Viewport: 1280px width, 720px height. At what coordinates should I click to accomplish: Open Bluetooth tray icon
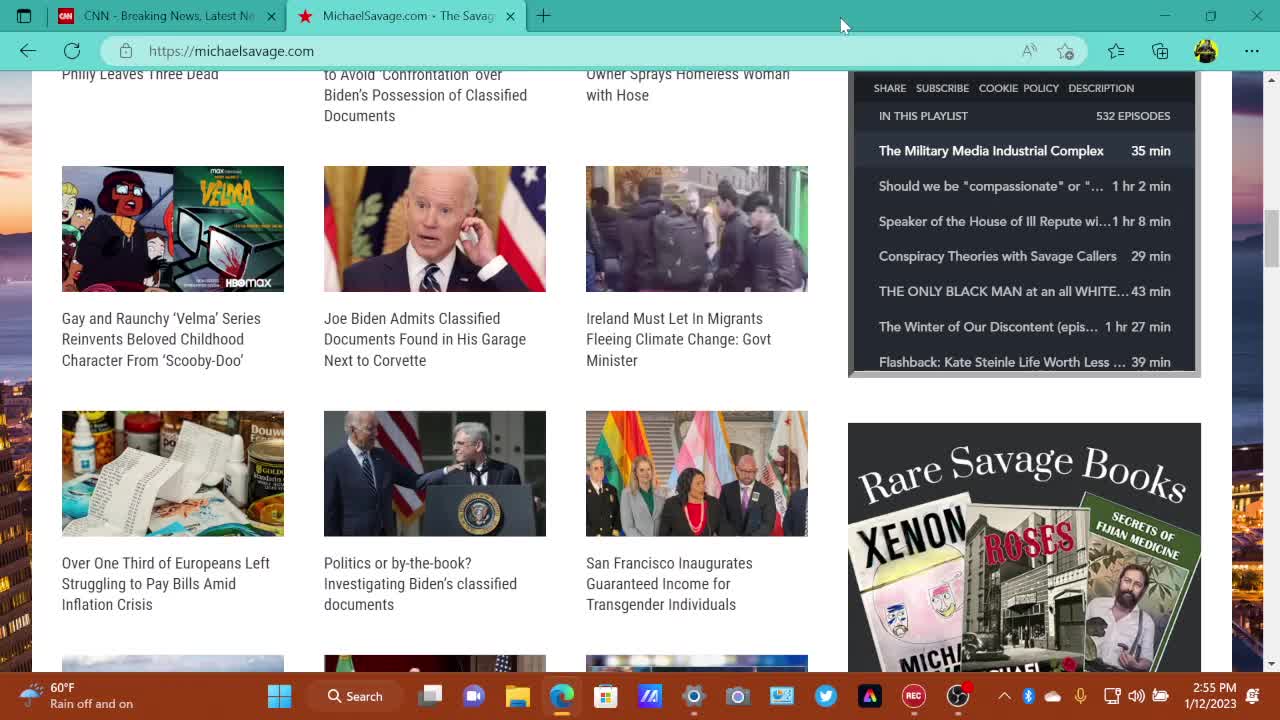[x=1029, y=696]
